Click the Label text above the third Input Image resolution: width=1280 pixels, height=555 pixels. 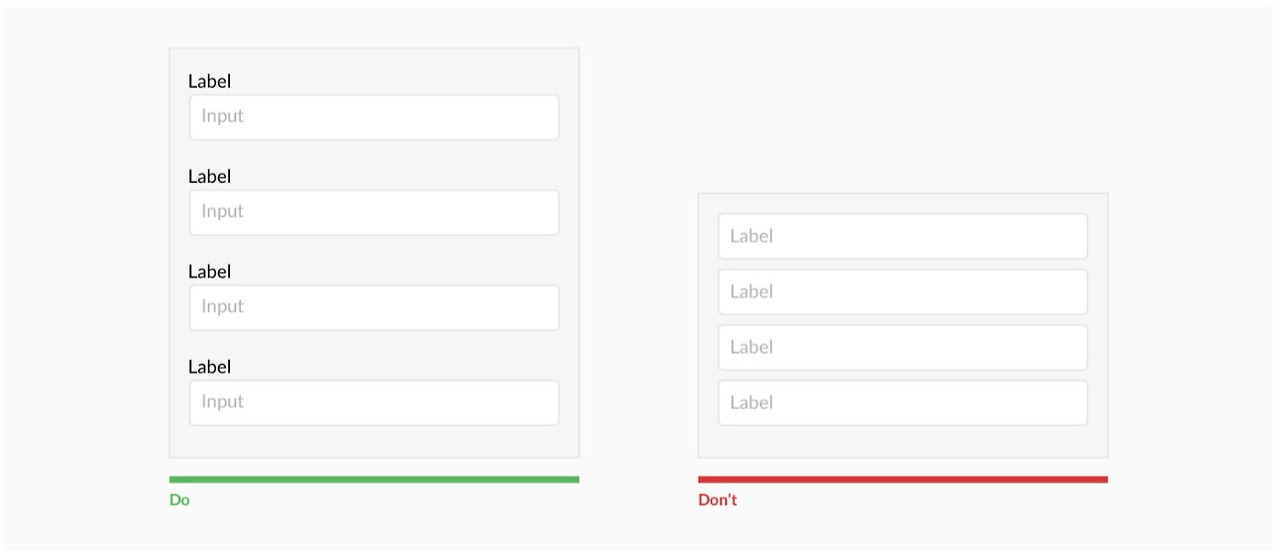click(209, 271)
